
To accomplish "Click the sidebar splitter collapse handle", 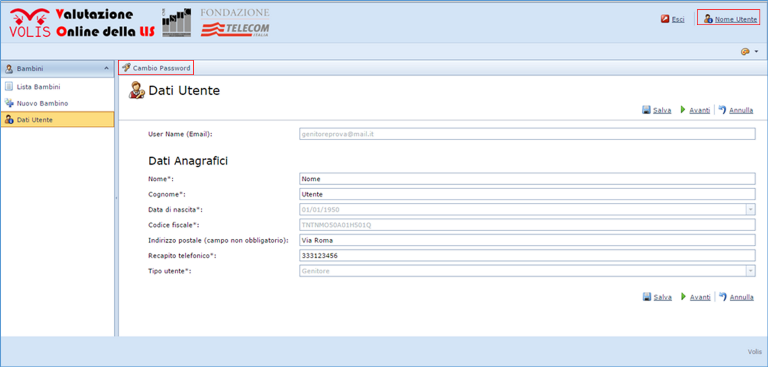I will pyautogui.click(x=117, y=198).
